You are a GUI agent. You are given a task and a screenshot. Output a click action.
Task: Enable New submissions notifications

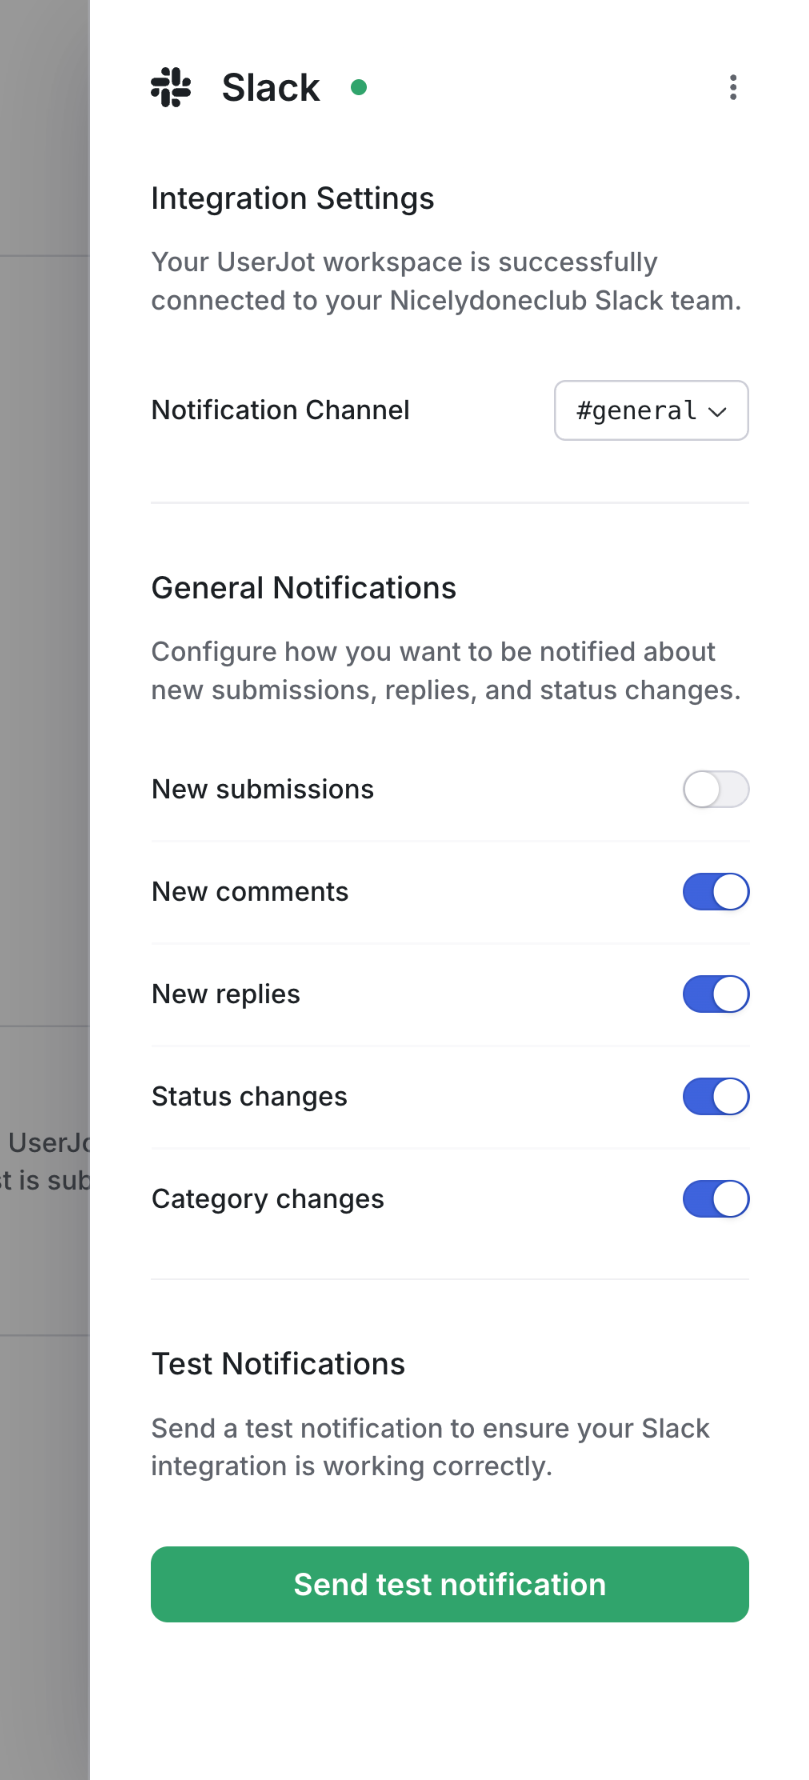pos(716,789)
